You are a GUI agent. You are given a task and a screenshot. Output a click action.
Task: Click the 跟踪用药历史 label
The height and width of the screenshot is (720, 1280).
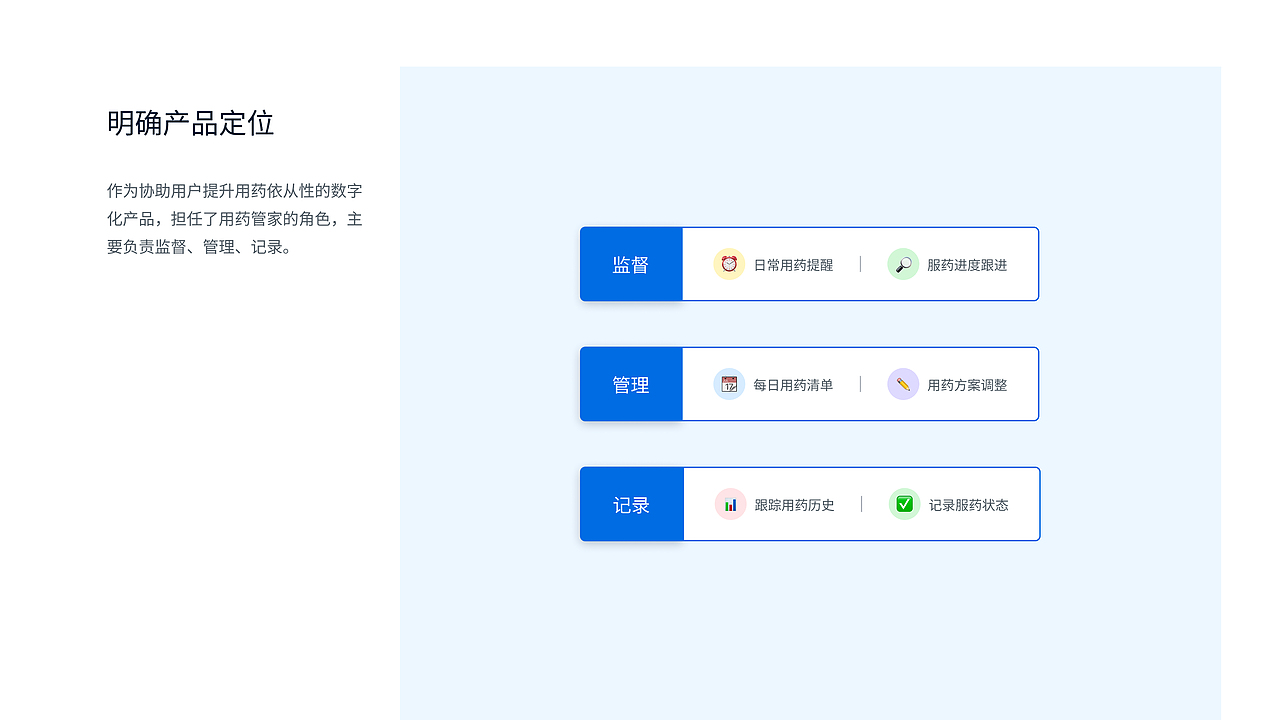tap(795, 505)
